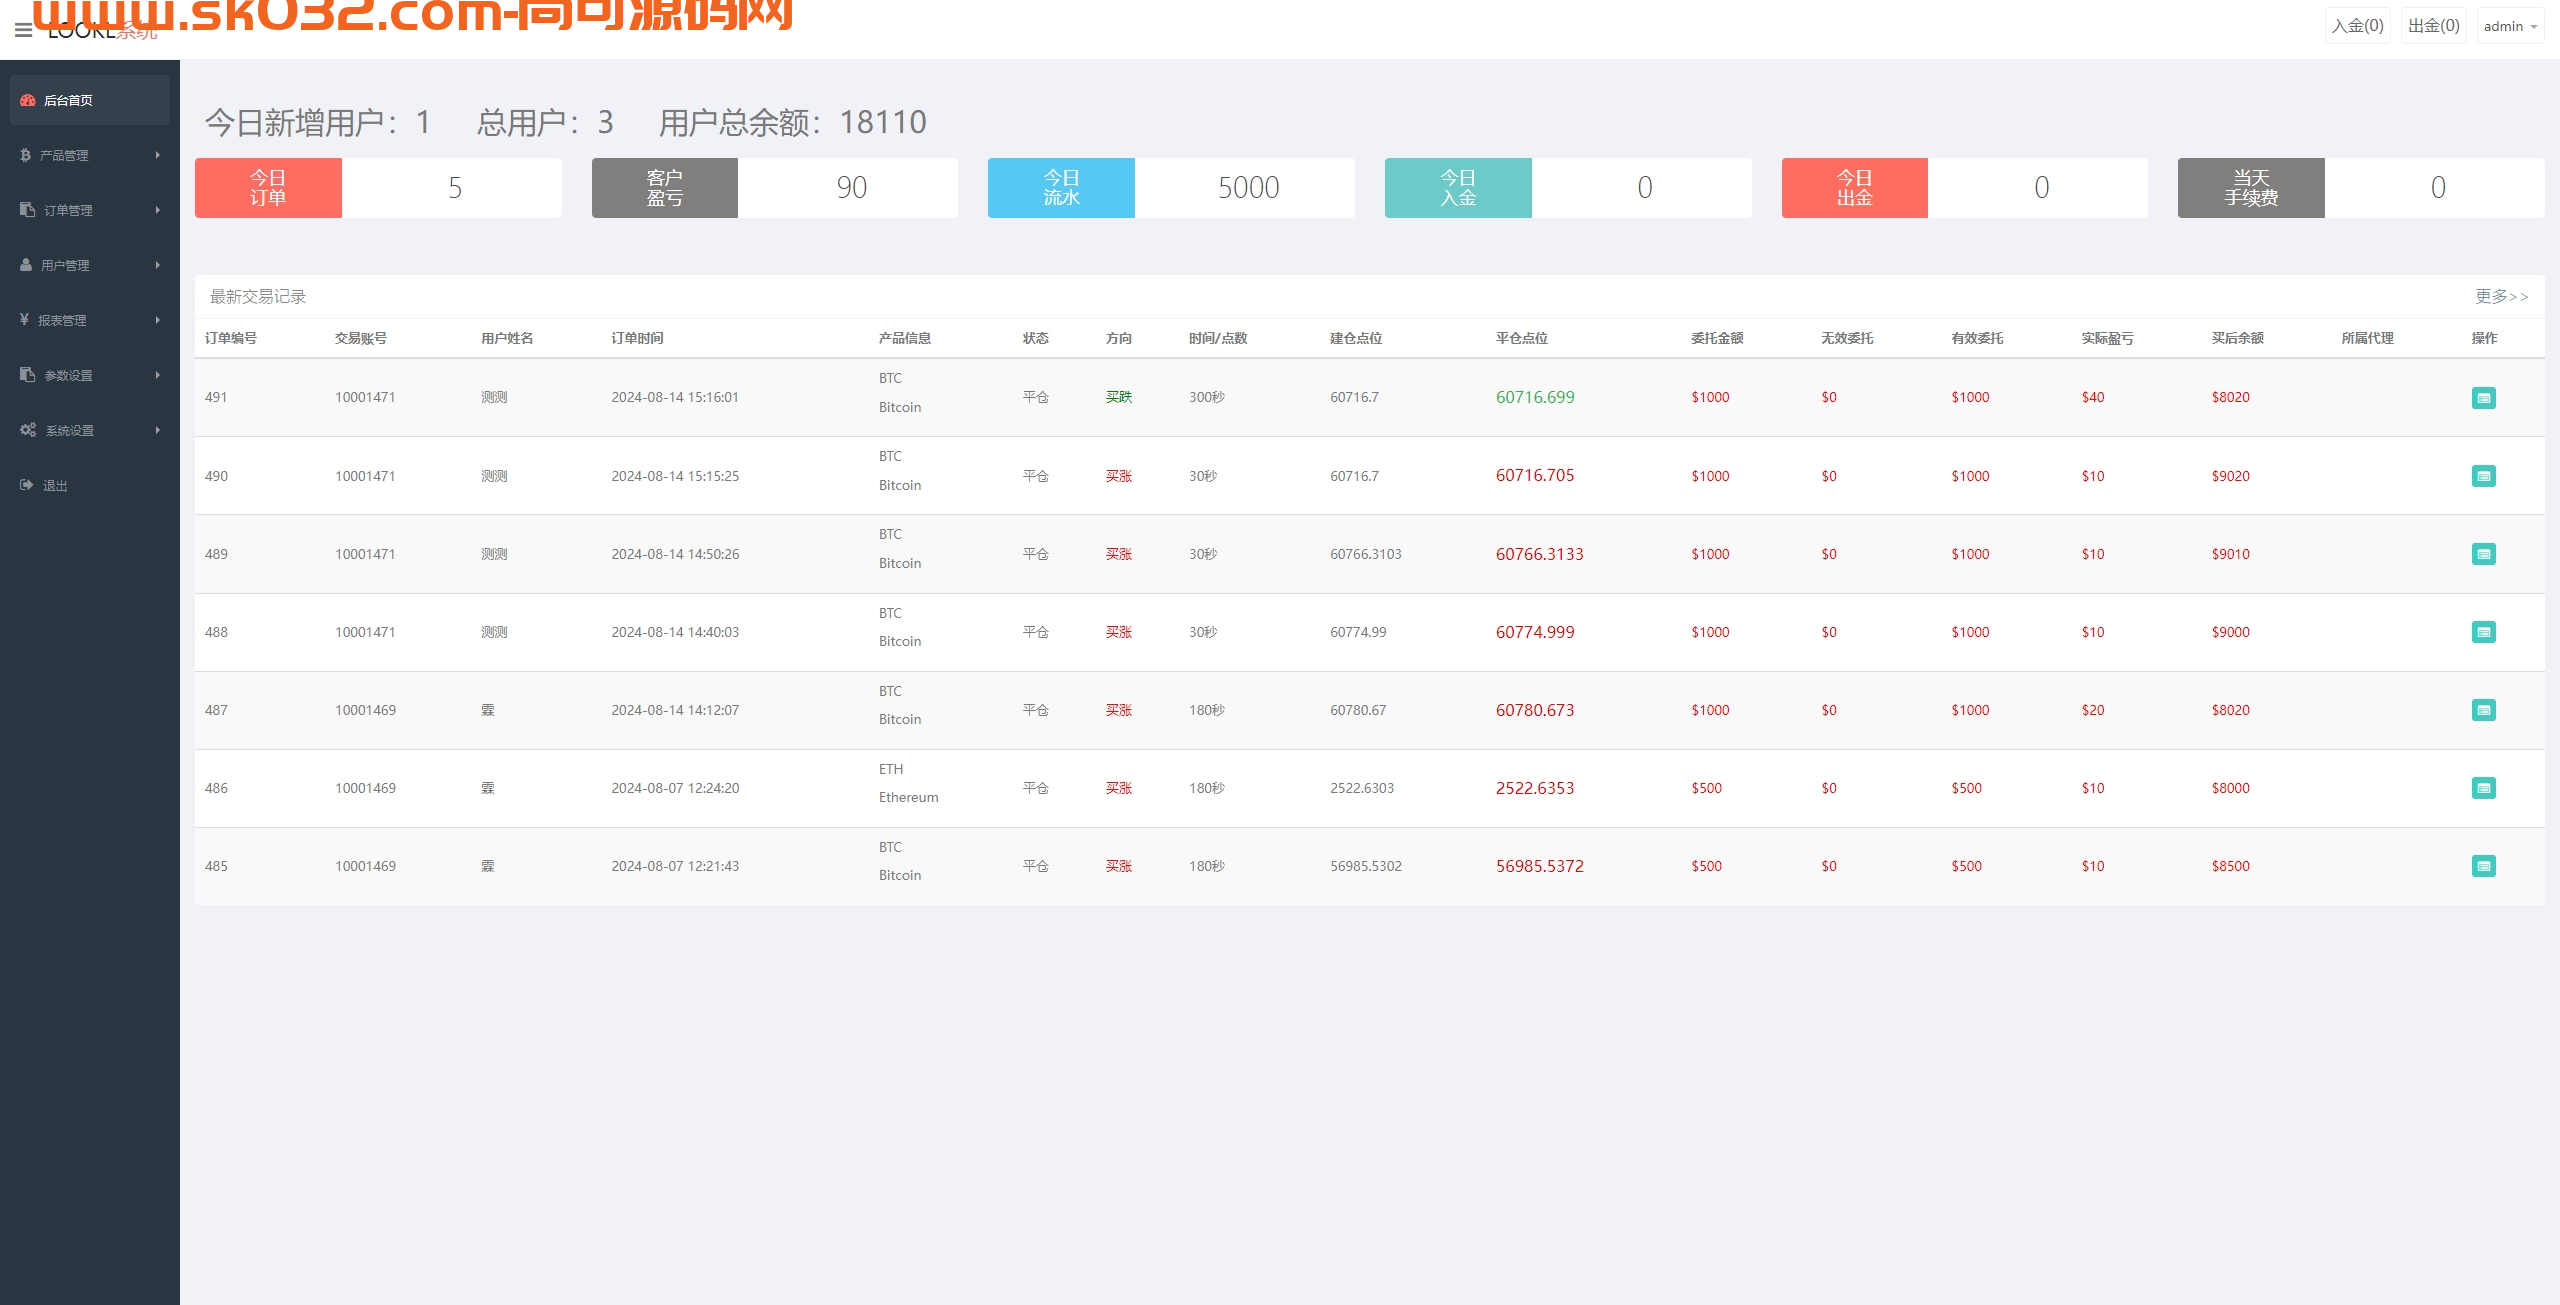This screenshot has height=1305, width=2560.
Task: Open details icon for order 491
Action: 2483,398
